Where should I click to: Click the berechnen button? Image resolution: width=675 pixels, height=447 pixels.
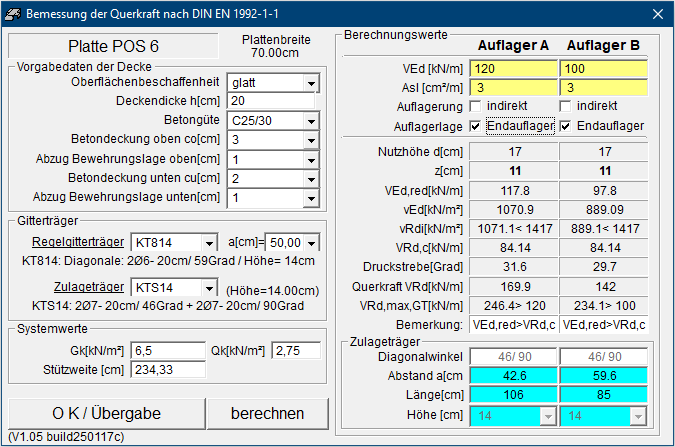tap(267, 413)
